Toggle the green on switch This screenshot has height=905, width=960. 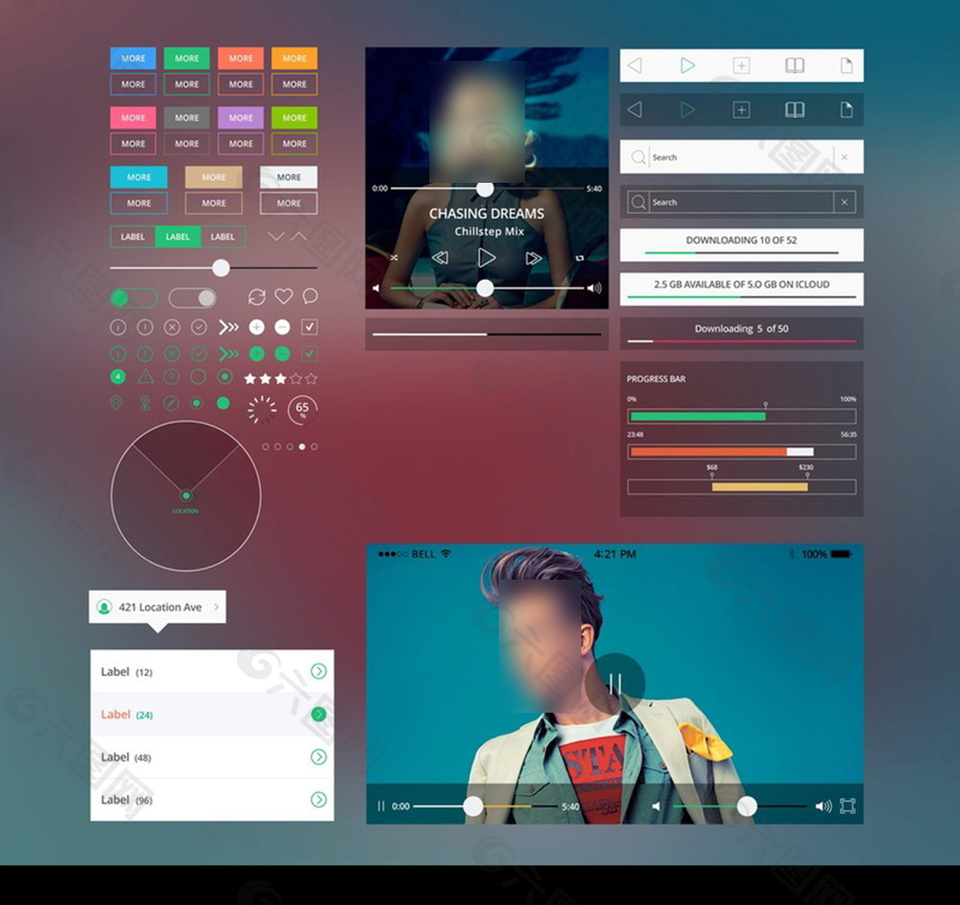134,298
